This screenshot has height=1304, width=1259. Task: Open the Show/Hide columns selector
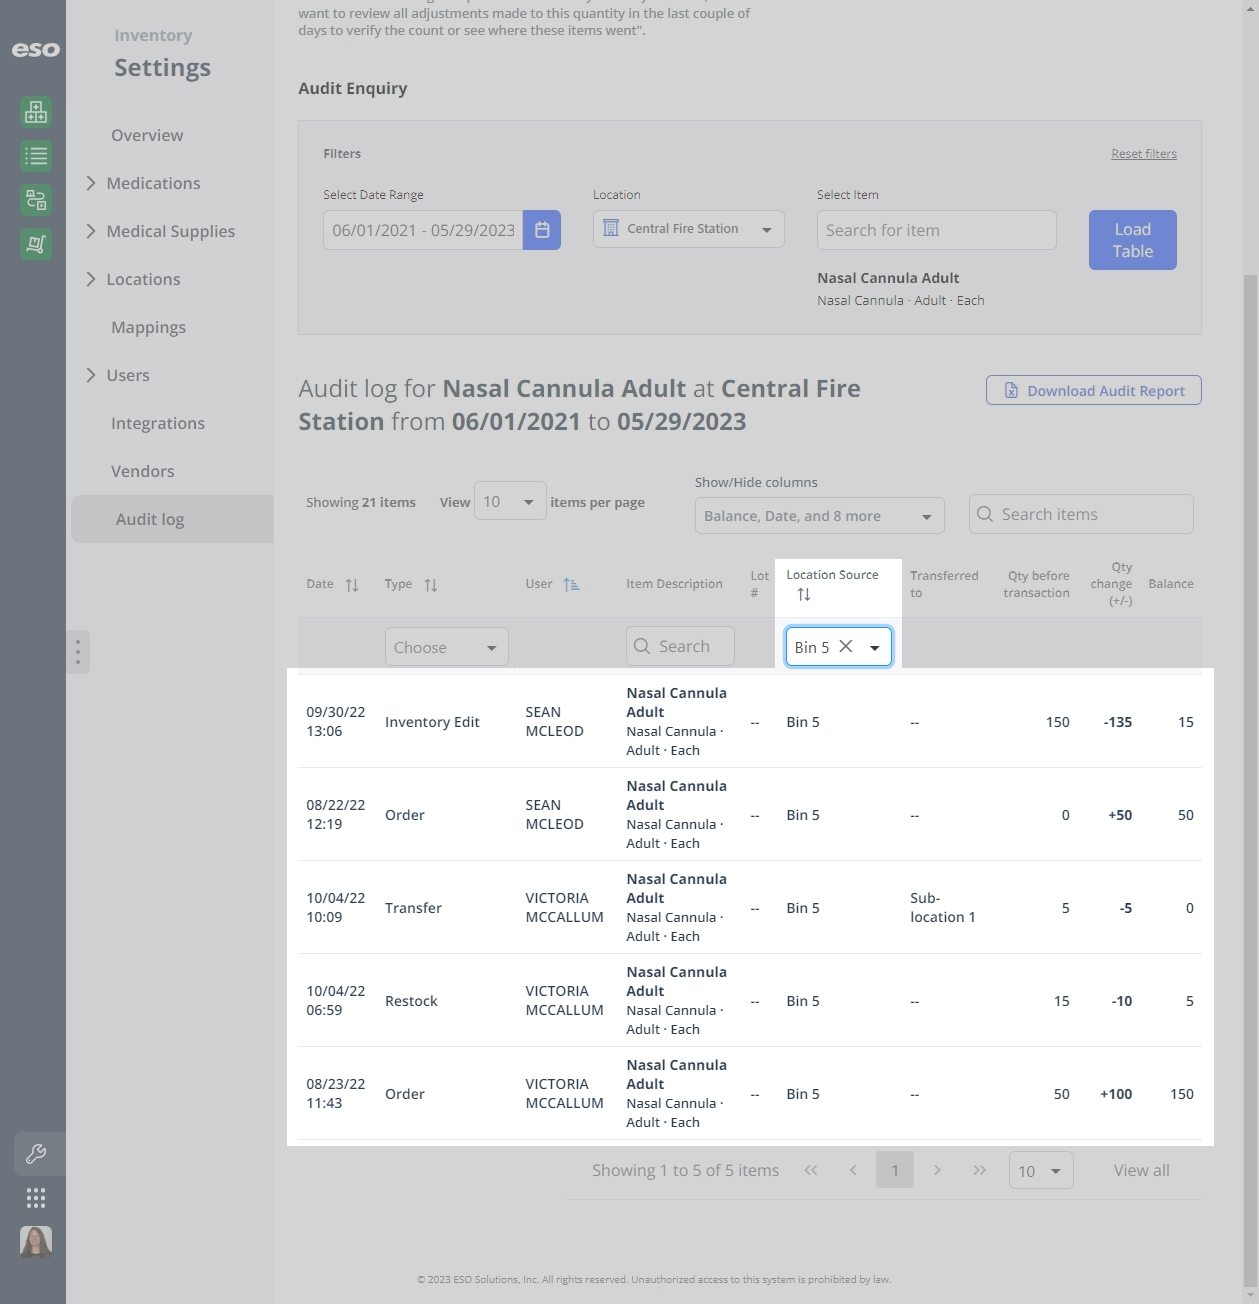tap(819, 515)
